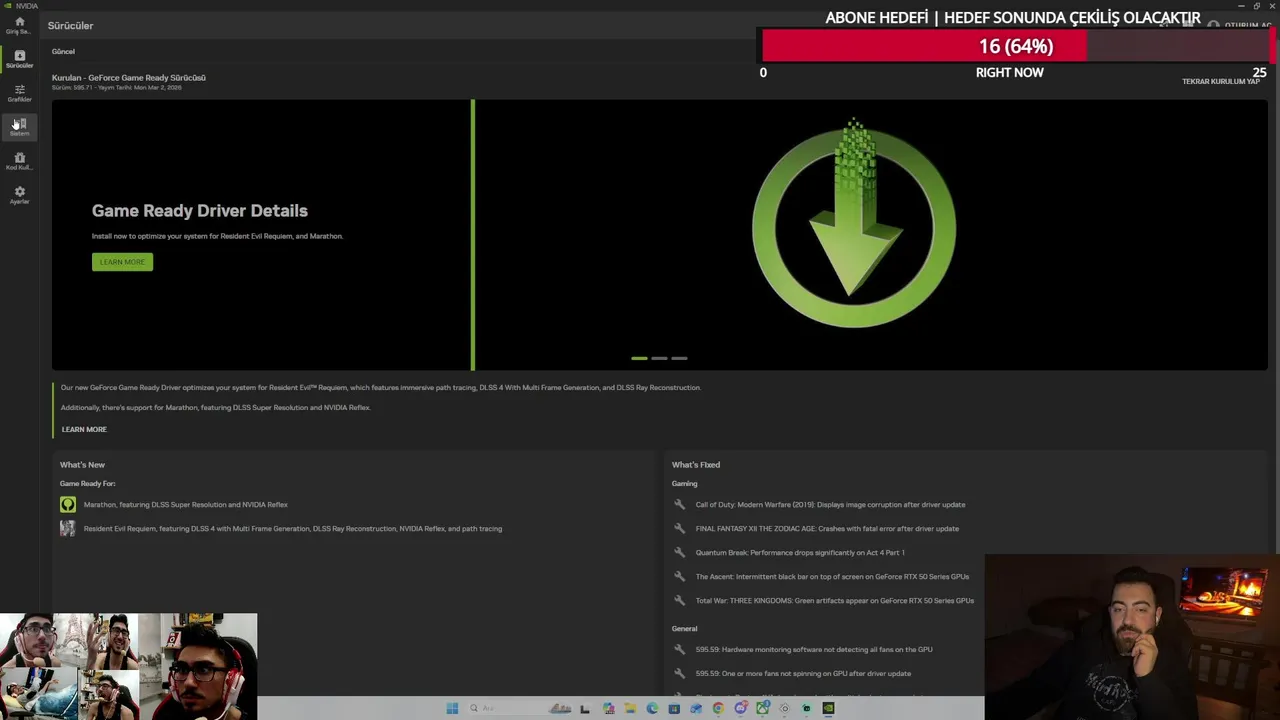Click FINAL FANTASY XII crash fix text
Viewport: 1280px width, 720px height.
(827, 529)
